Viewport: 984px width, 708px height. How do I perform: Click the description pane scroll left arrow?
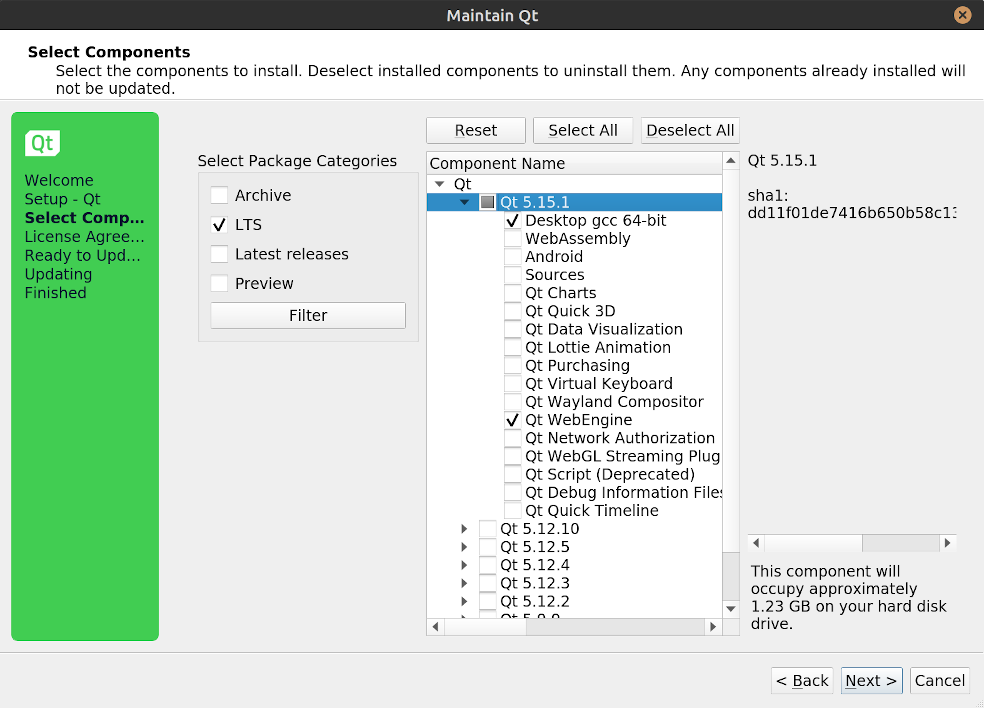(x=756, y=543)
